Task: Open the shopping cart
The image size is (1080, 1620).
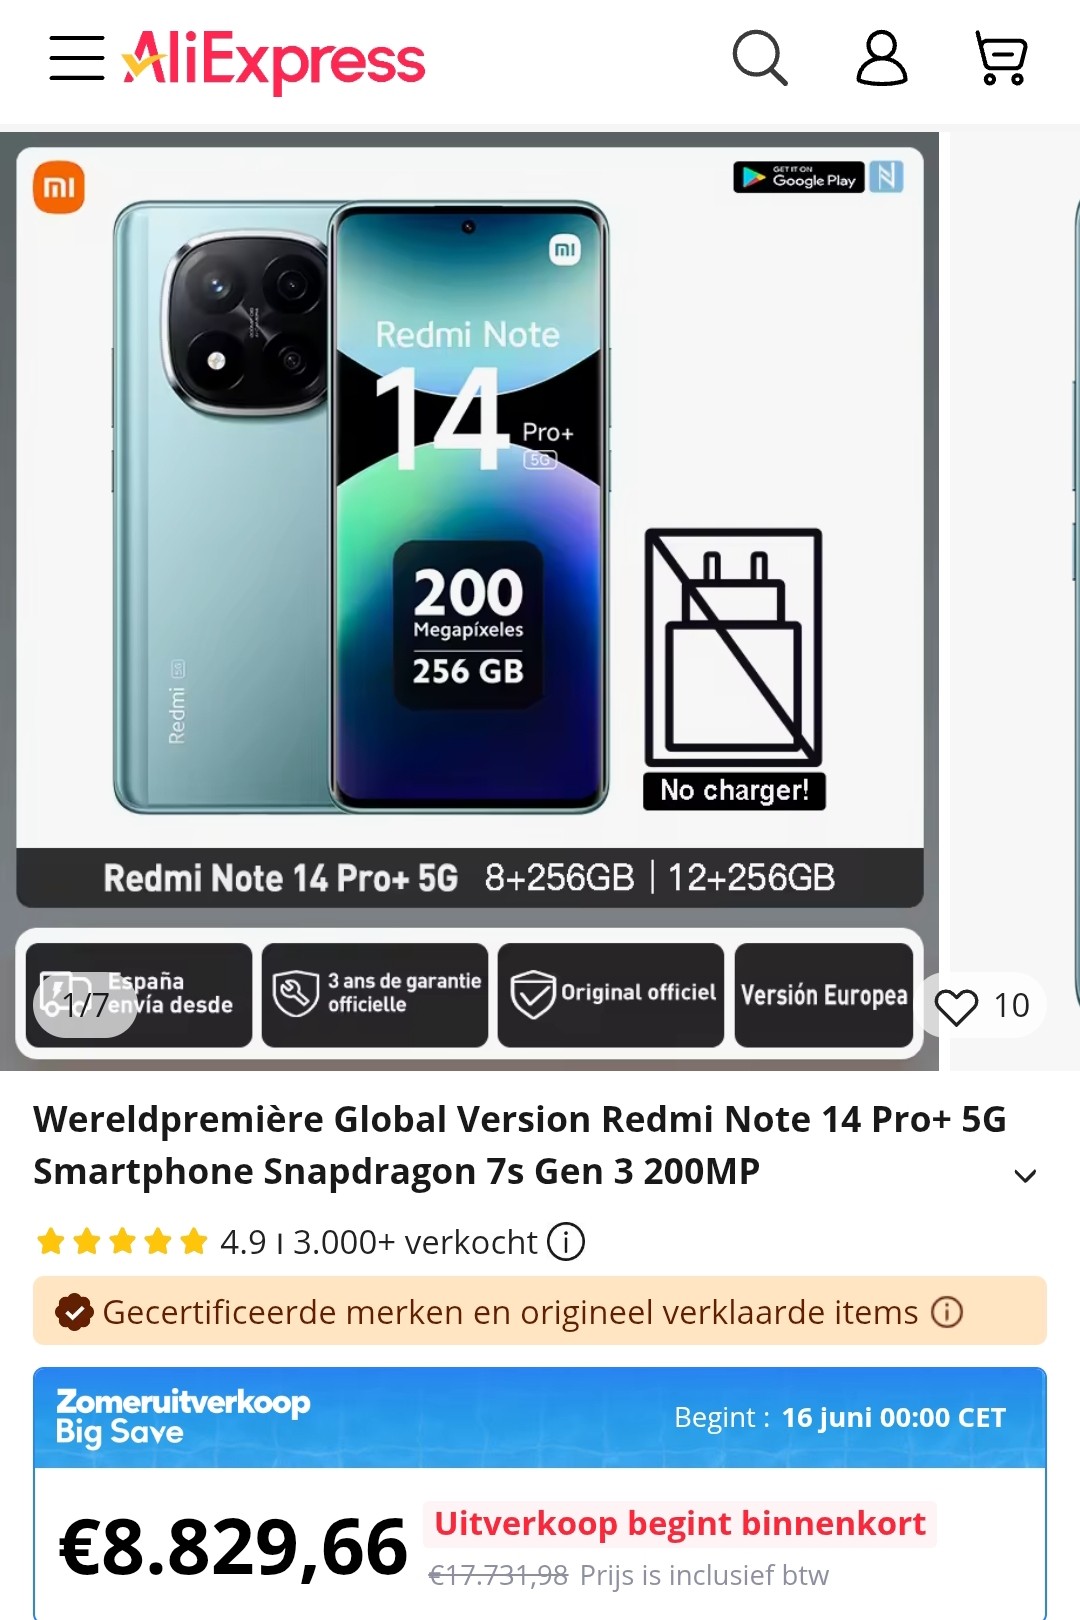Action: click(x=1001, y=58)
